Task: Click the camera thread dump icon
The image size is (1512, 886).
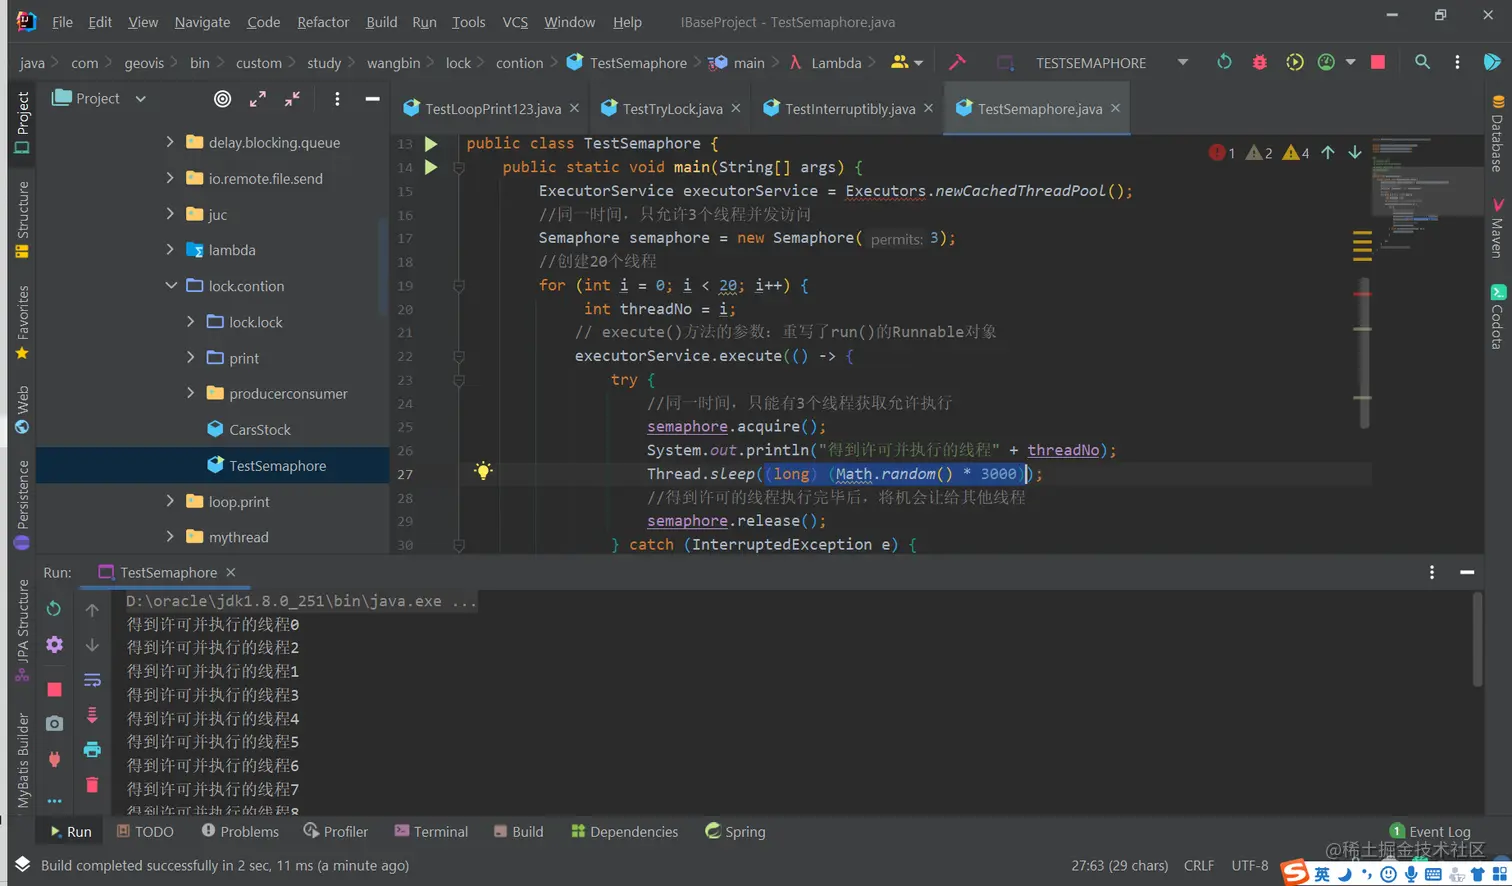Action: pos(54,723)
